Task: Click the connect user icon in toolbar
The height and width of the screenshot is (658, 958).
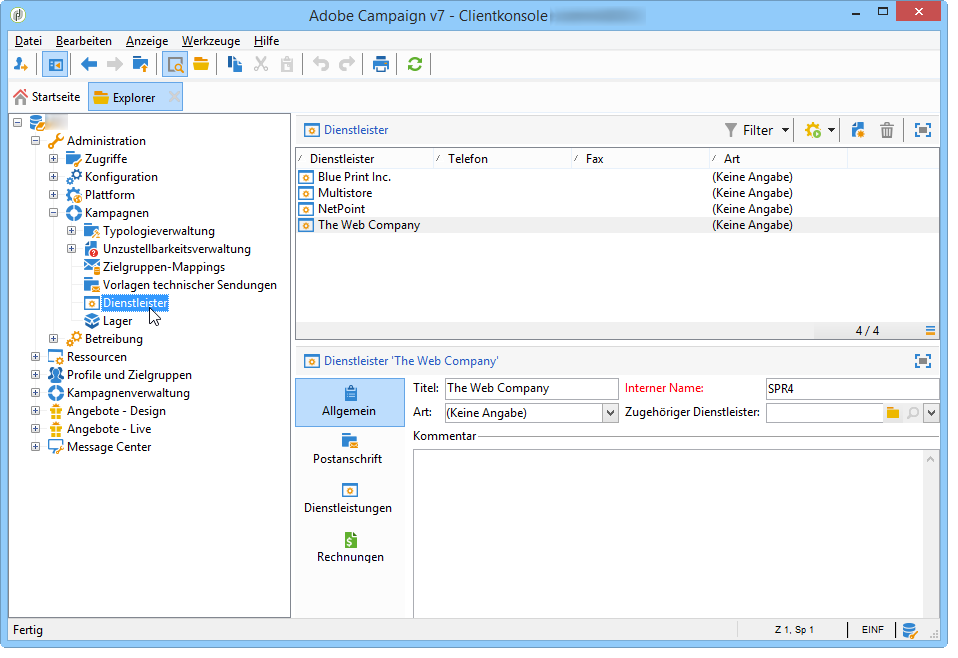Action: [x=21, y=64]
